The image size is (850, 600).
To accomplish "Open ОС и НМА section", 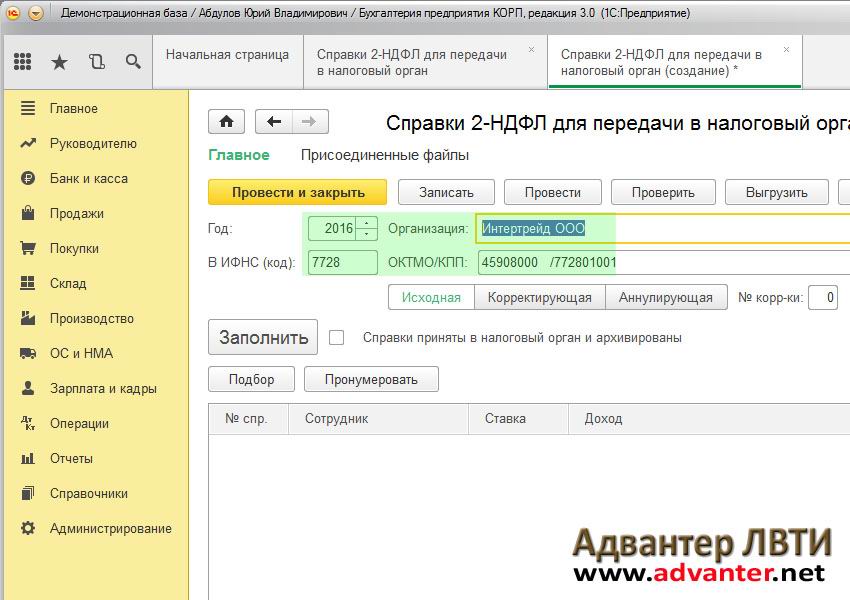I will (81, 353).
